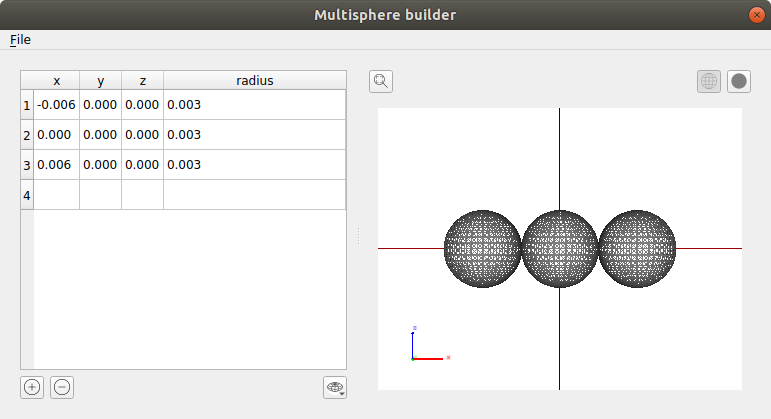Image resolution: width=771 pixels, height=419 pixels.
Task: Click the center sphere in 3D view
Action: coord(560,249)
